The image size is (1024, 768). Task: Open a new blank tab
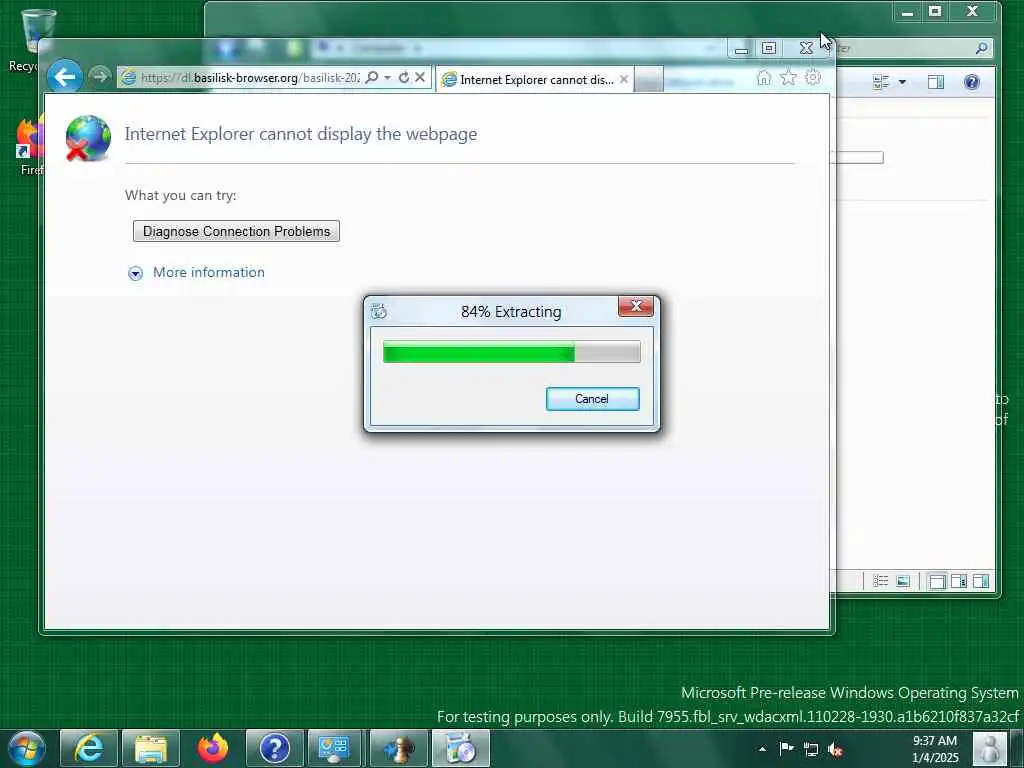pos(648,80)
